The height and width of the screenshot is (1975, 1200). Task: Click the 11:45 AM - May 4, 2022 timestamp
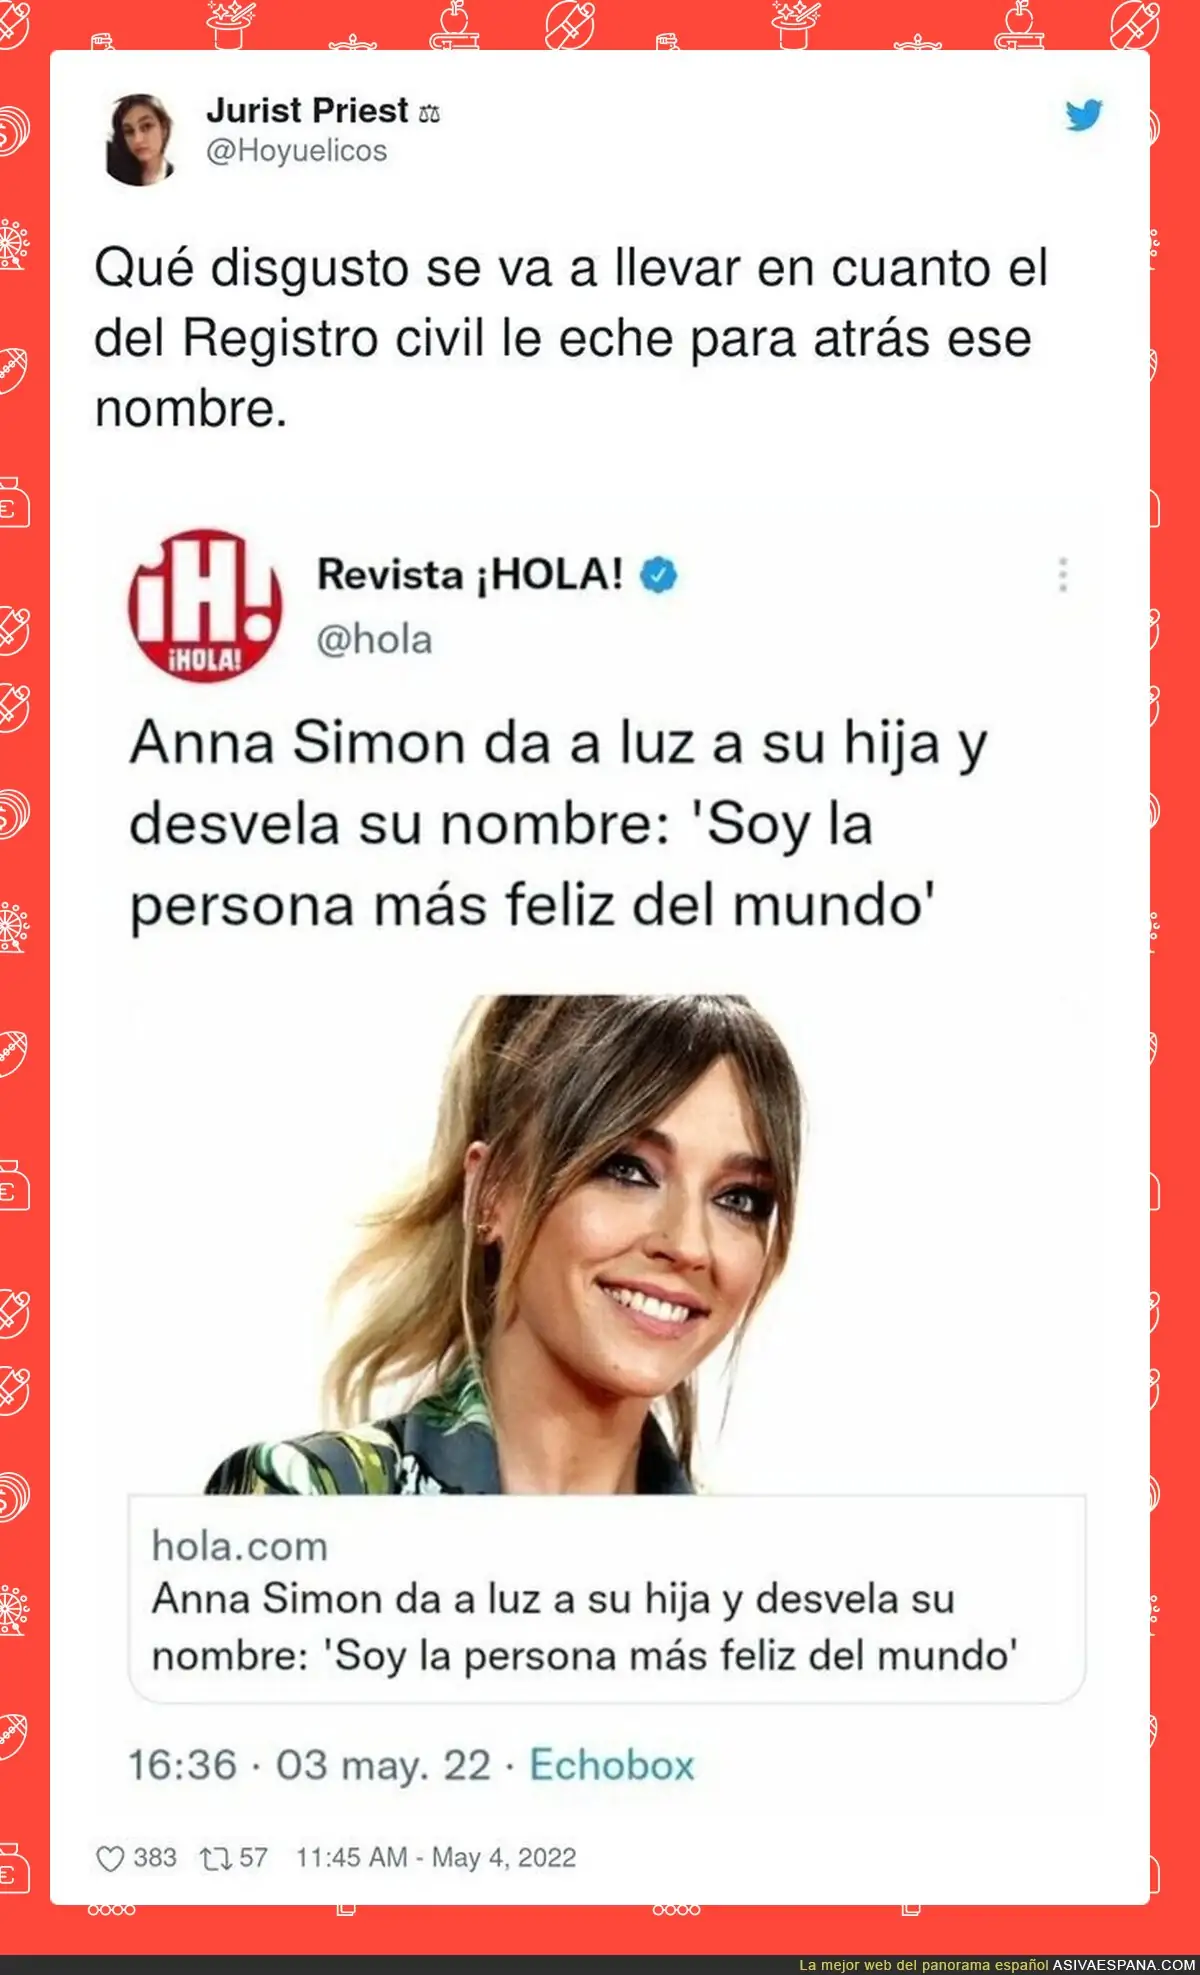click(436, 1858)
